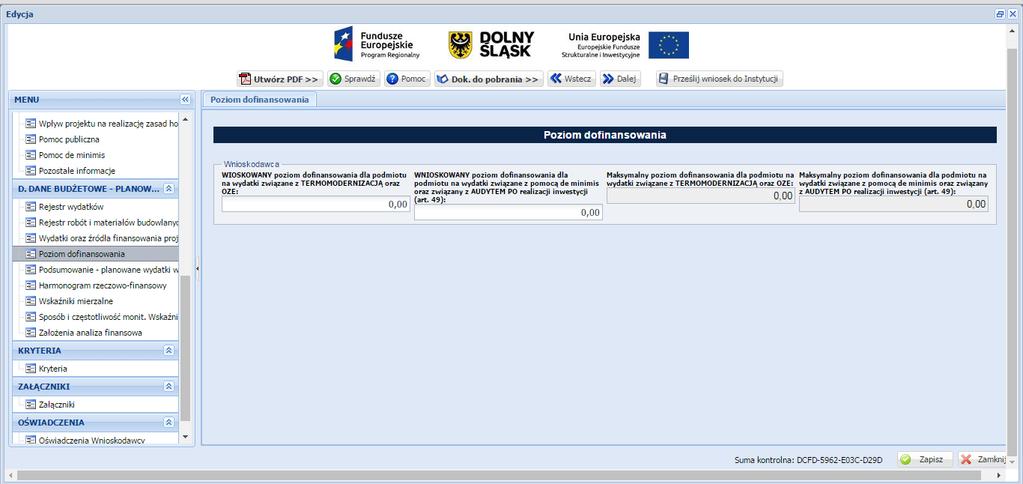1023x484 pixels.
Task: Click the Dolny Śląsk logo
Action: pos(491,44)
